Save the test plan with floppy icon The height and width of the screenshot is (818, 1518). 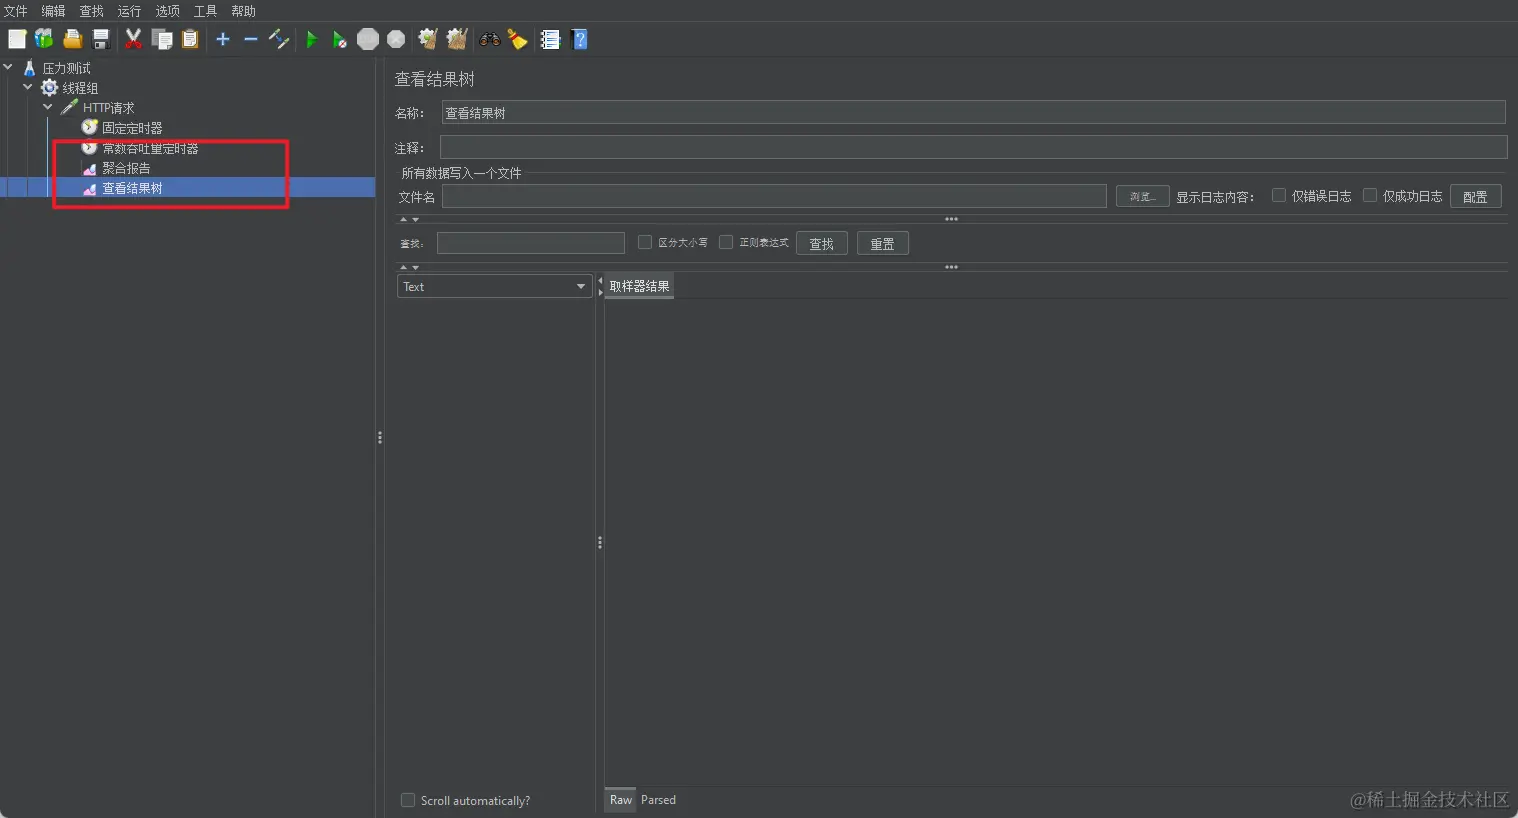[x=101, y=39]
